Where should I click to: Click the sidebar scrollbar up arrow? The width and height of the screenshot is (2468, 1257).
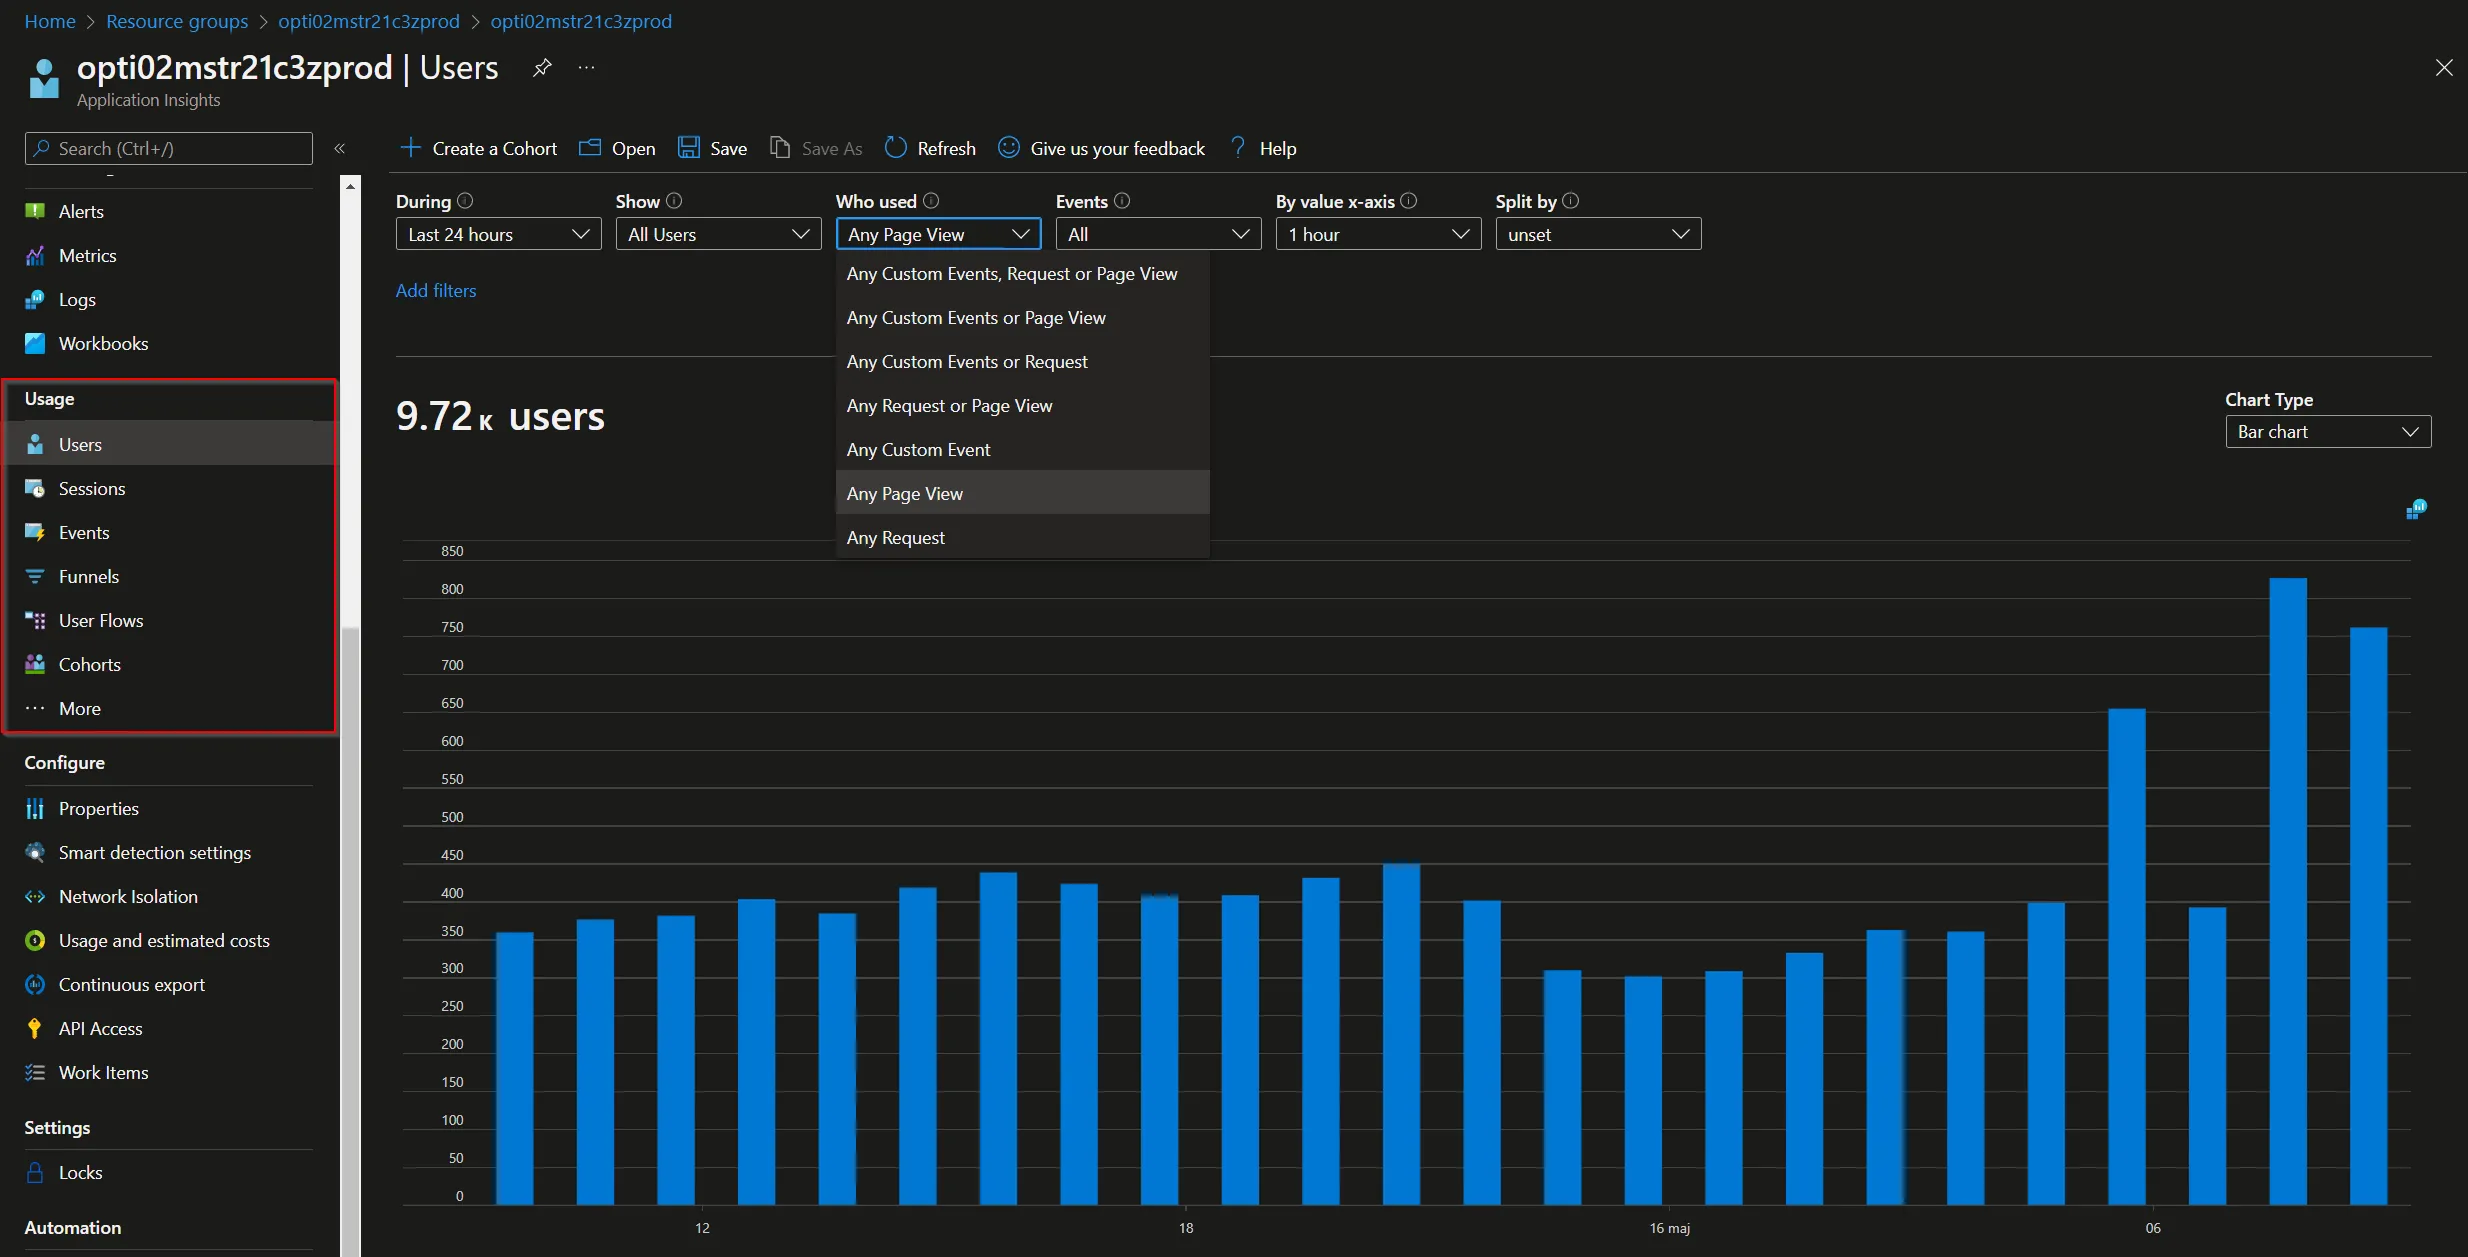click(350, 186)
